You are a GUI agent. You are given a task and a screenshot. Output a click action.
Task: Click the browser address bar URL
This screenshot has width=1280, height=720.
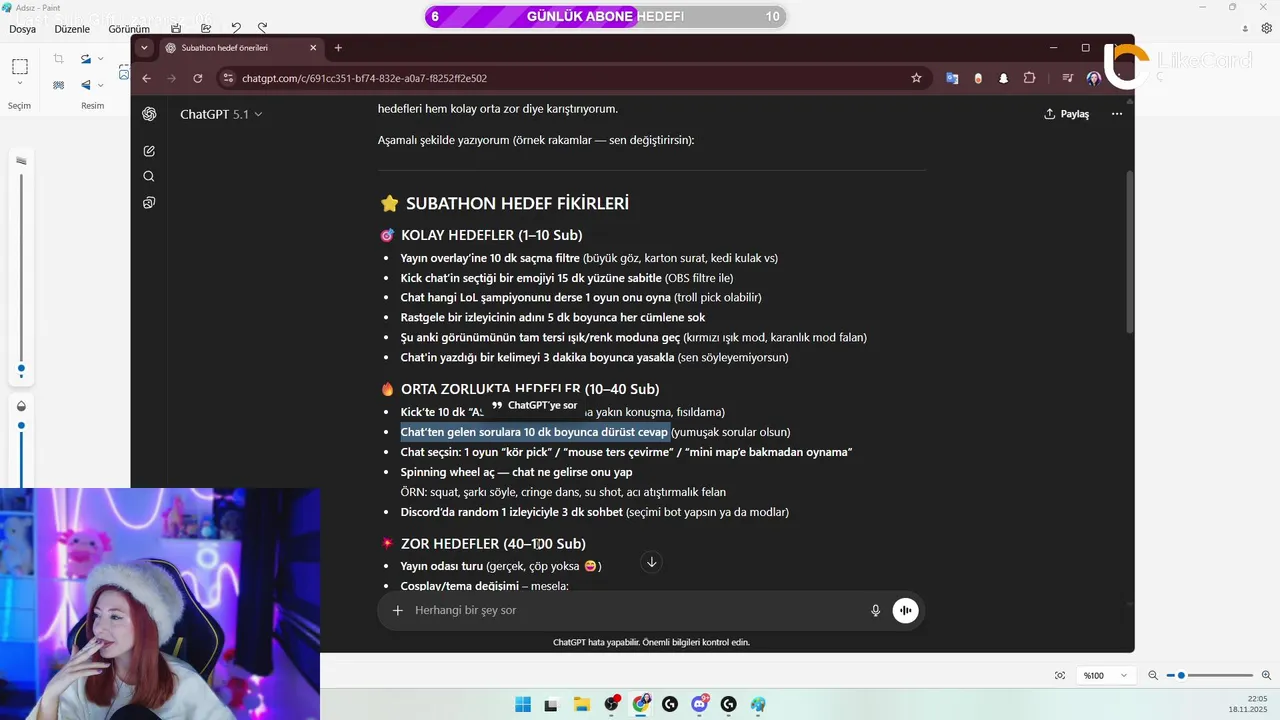coord(364,78)
